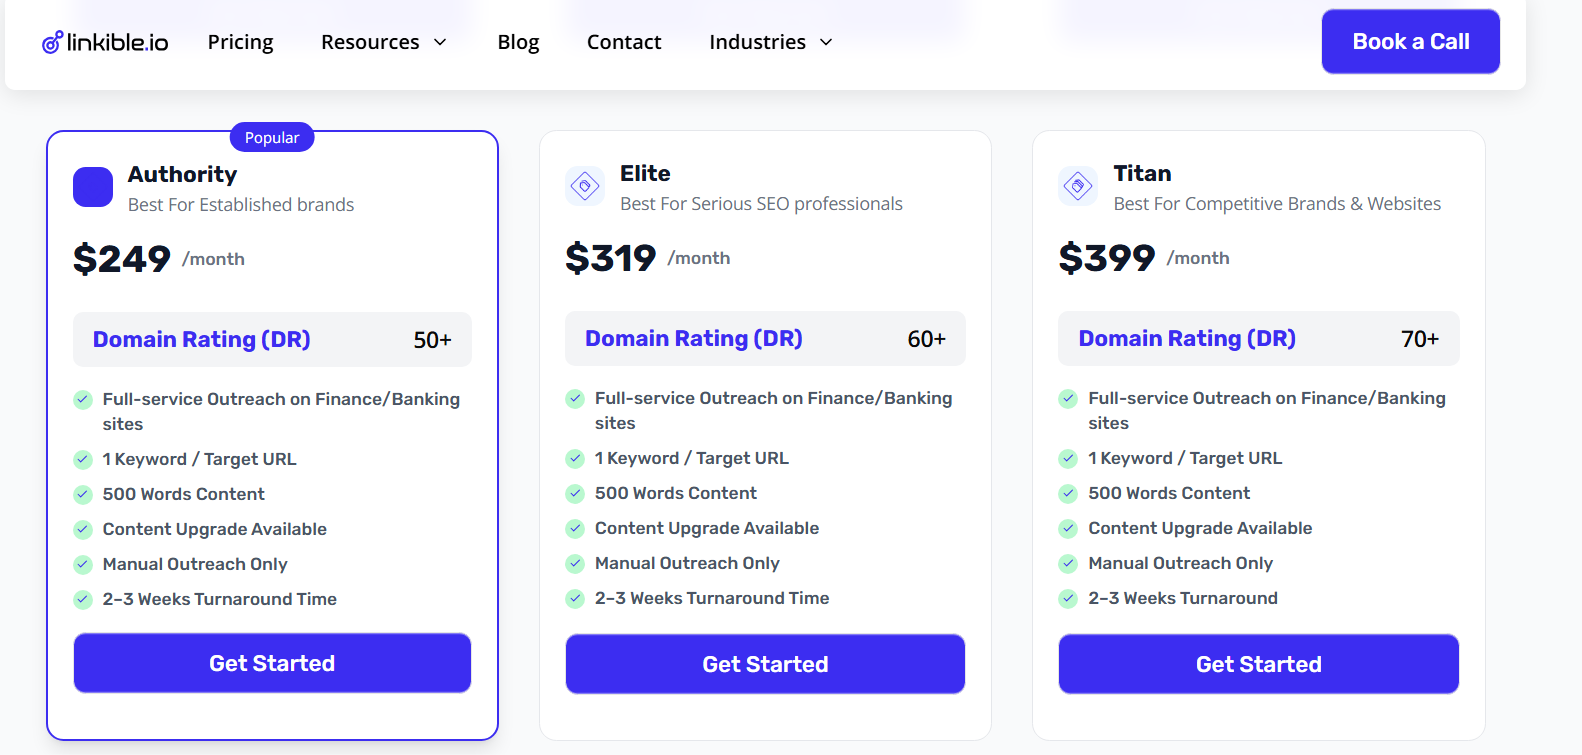Click the checkmark beside Elite's Full-service Outreach feature
The height and width of the screenshot is (755, 1582).
pyautogui.click(x=575, y=398)
